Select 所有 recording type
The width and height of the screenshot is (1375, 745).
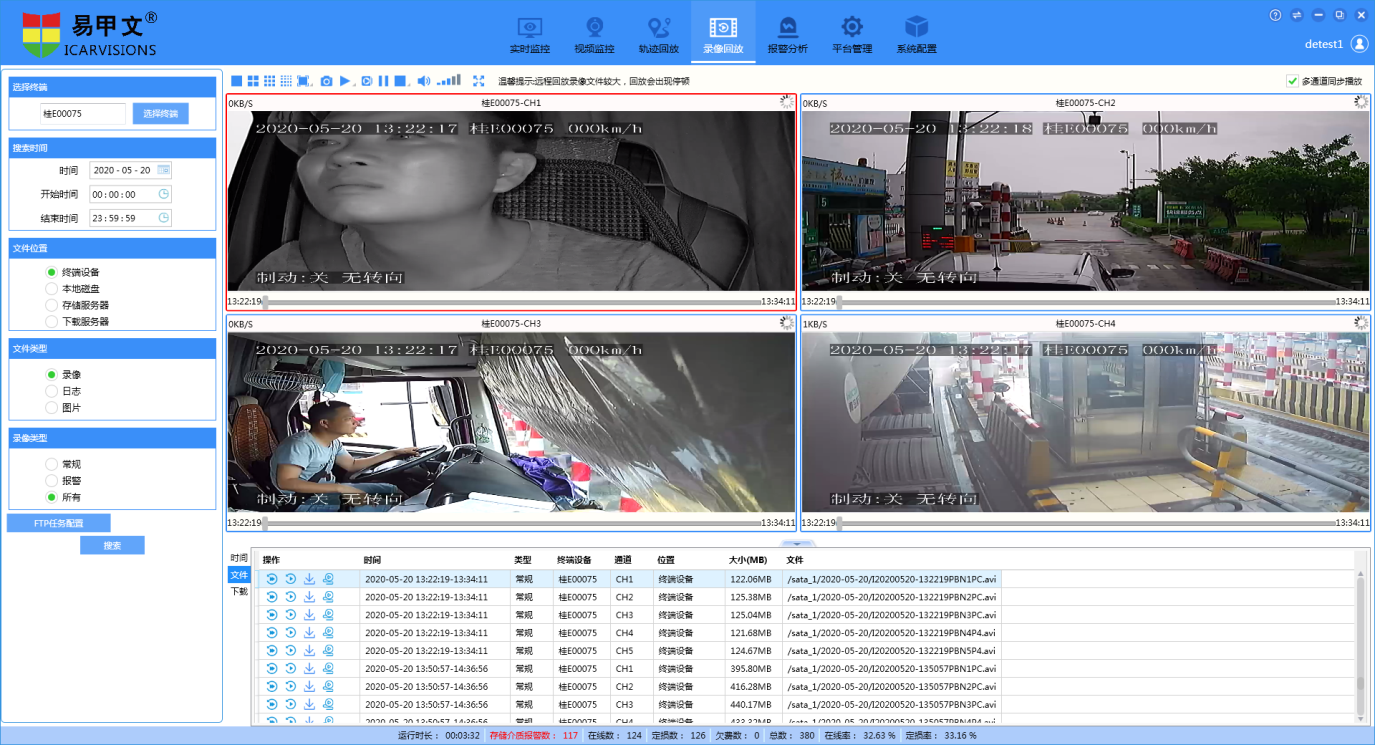[x=52, y=497]
